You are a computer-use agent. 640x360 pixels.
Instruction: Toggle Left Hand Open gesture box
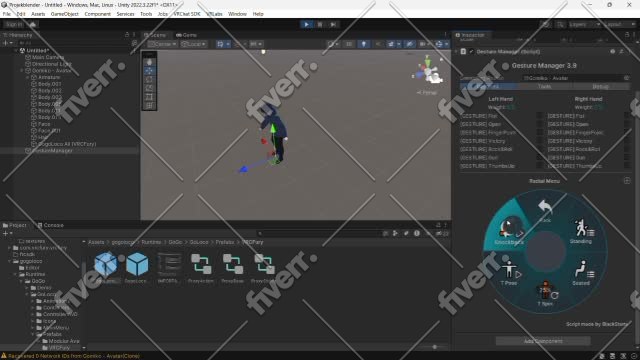click(x=540, y=124)
